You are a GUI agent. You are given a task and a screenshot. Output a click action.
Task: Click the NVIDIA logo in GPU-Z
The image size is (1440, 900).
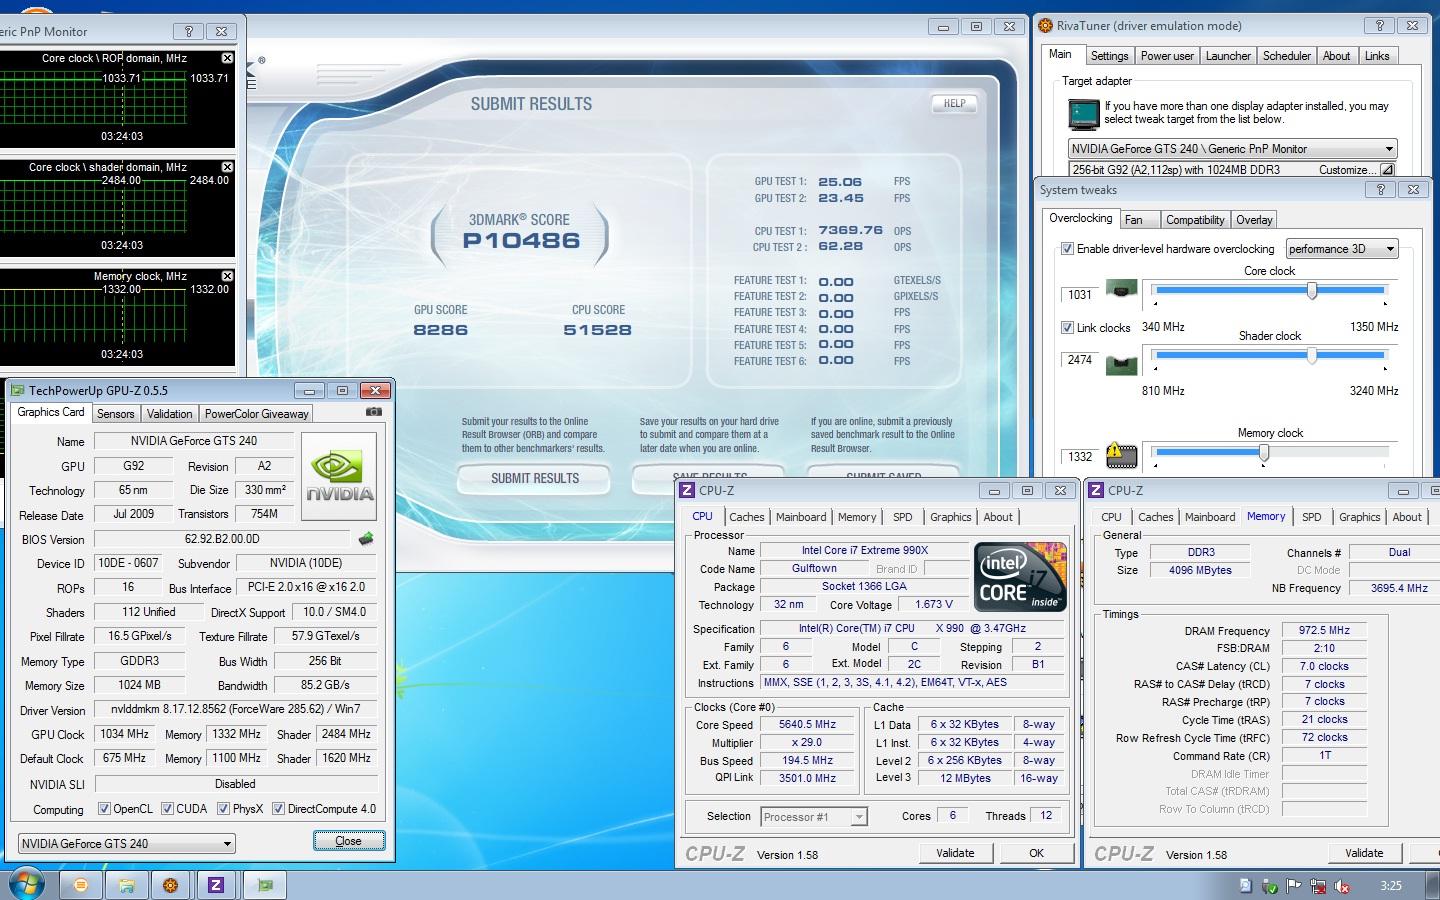pyautogui.click(x=339, y=476)
